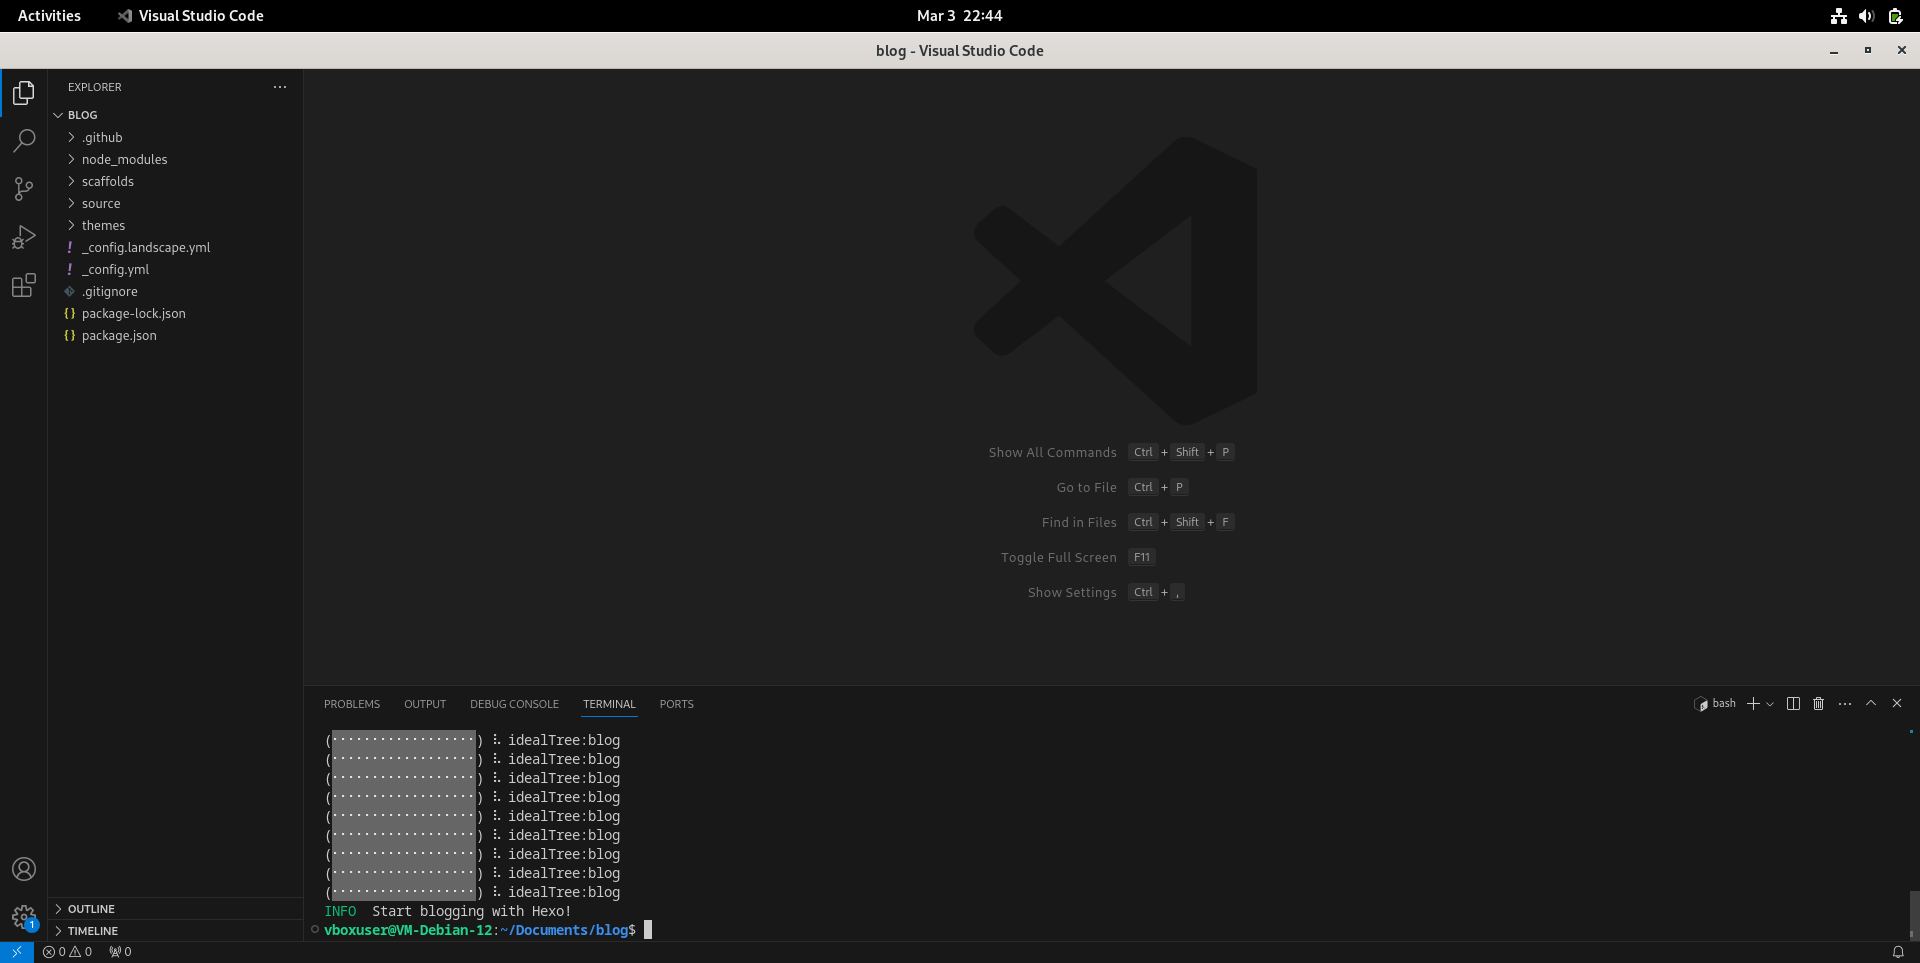The height and width of the screenshot is (963, 1920).
Task: Open the Accounts menu icon
Action: [x=24, y=869]
